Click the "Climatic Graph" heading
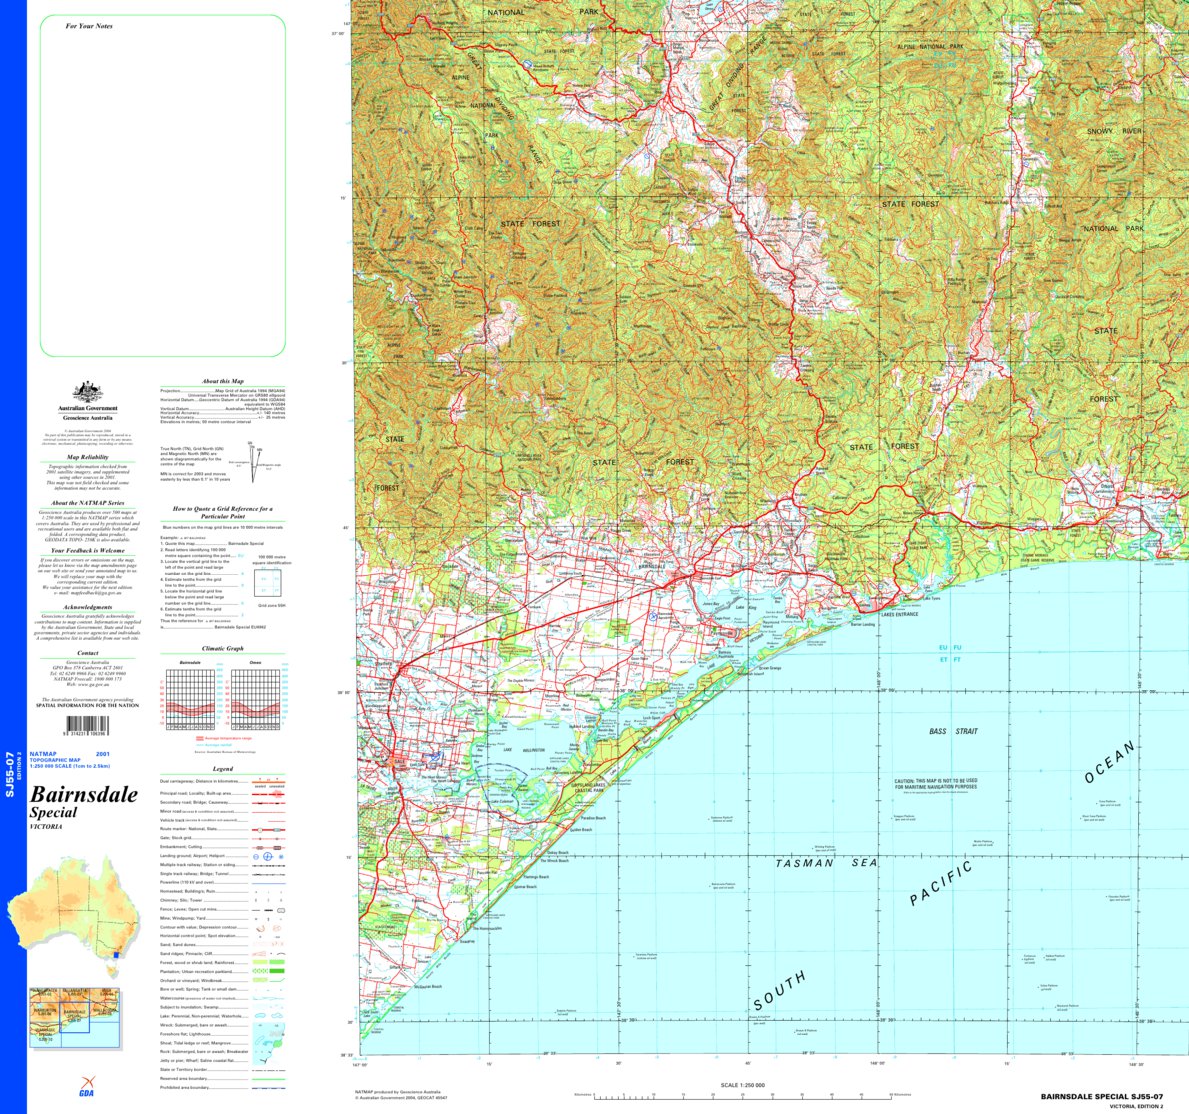The image size is (1189, 1114). pyautogui.click(x=223, y=648)
